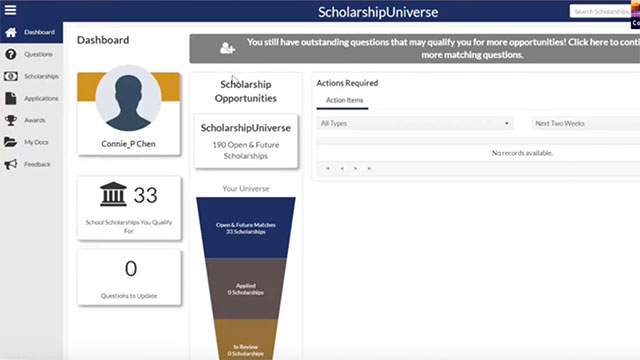Open the Next Two Weeks dropdown
The height and width of the screenshot is (360, 640).
(586, 123)
